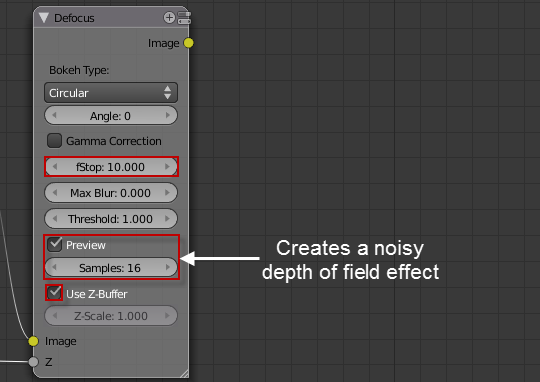Image resolution: width=540 pixels, height=382 pixels.
Task: Click the Z-Scale: 1.000 field
Action: pos(111,316)
